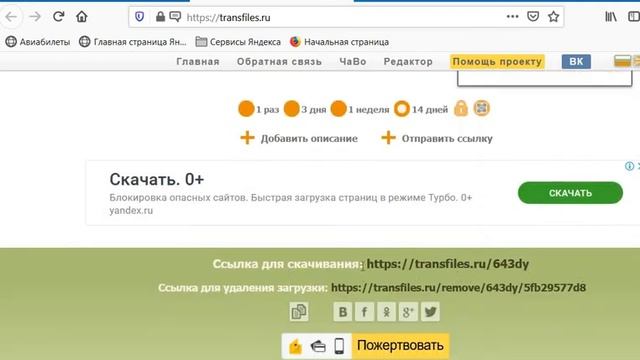Viewport: 640px width, 360px height.
Task: Open the Авиабилеты bookmark
Action: click(x=38, y=42)
